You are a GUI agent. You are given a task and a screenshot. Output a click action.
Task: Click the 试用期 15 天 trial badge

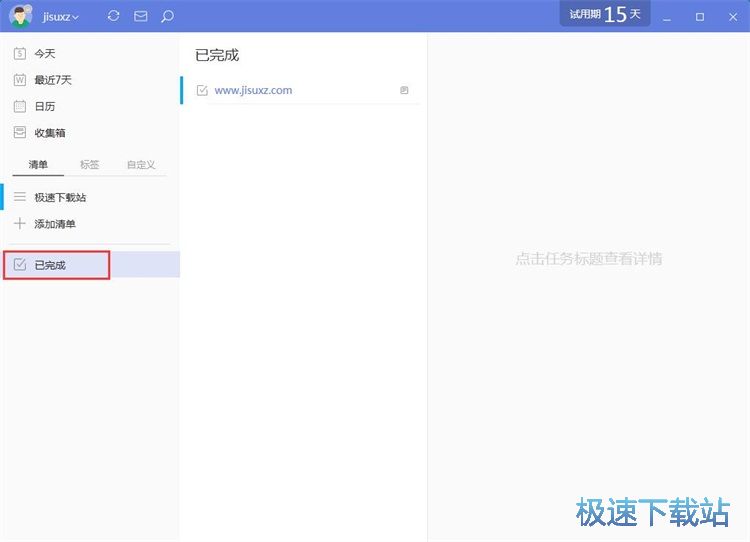[605, 14]
